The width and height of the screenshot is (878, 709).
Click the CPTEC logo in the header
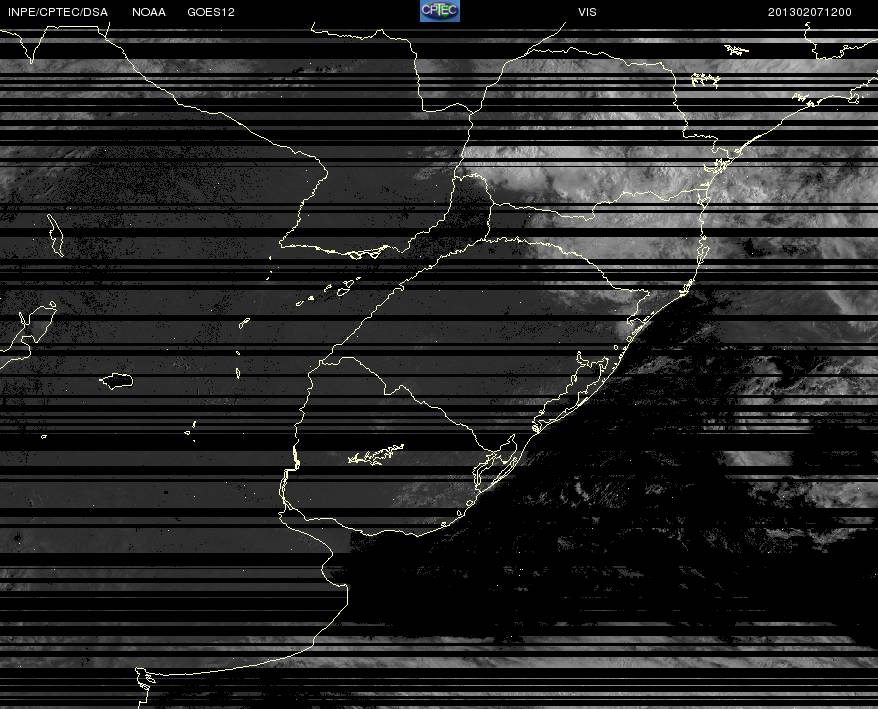pos(440,11)
